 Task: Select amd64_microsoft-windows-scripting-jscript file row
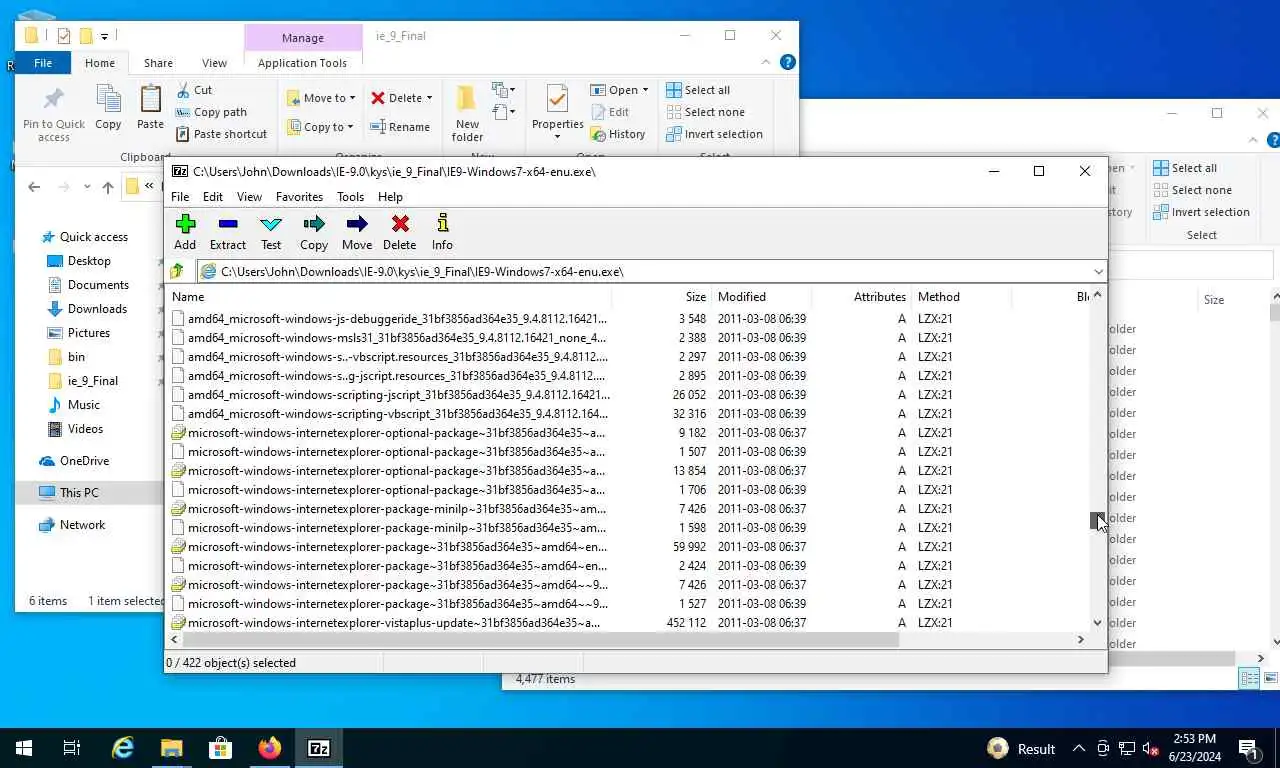tap(628, 395)
